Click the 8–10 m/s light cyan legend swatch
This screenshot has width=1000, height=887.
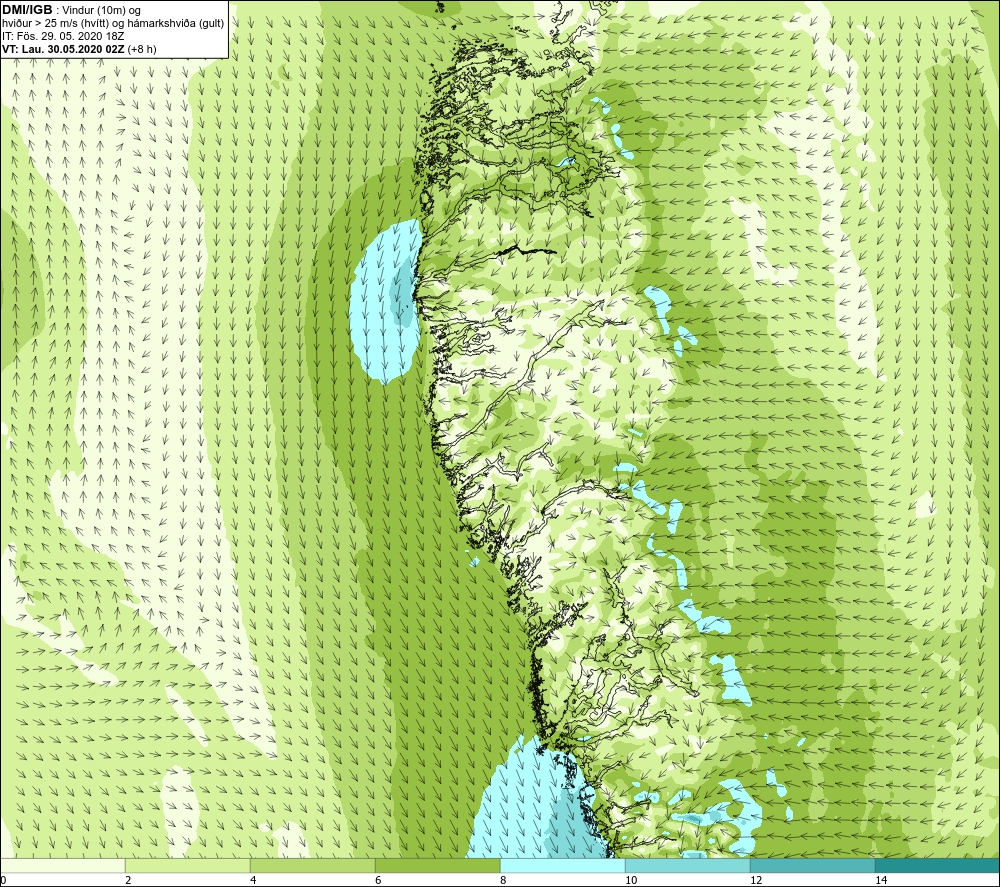pyautogui.click(x=562, y=866)
